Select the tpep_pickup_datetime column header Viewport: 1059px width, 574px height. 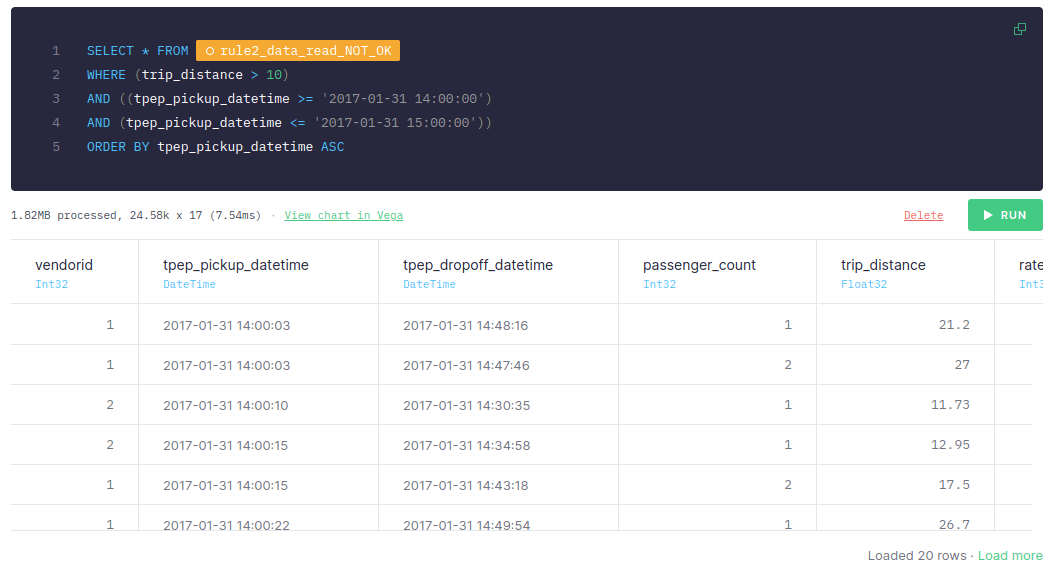pos(236,265)
